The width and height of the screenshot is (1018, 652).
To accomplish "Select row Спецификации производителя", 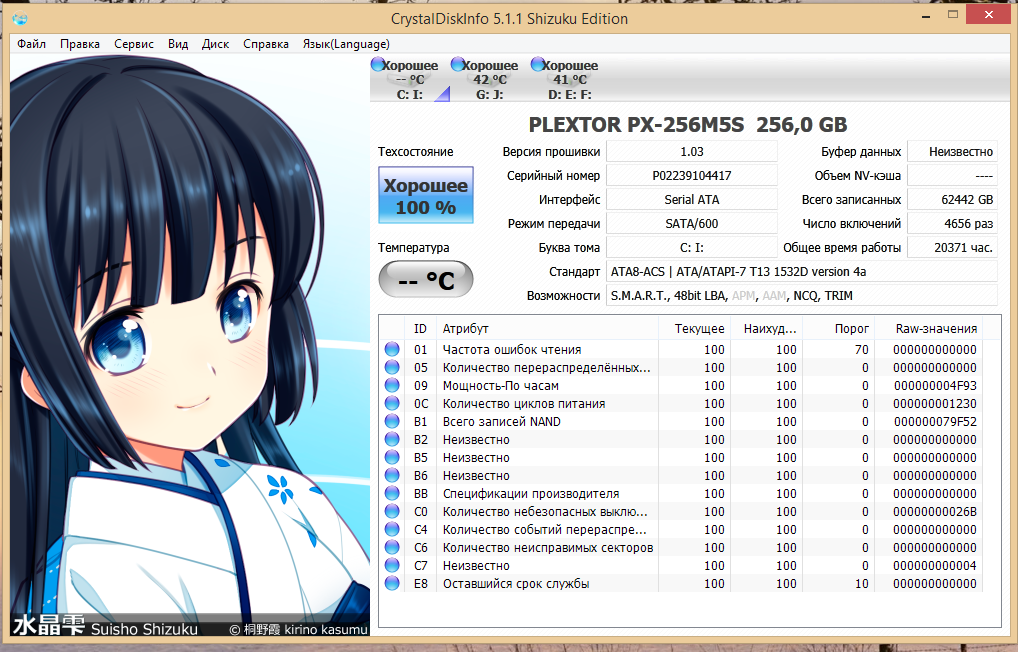I will click(x=682, y=494).
